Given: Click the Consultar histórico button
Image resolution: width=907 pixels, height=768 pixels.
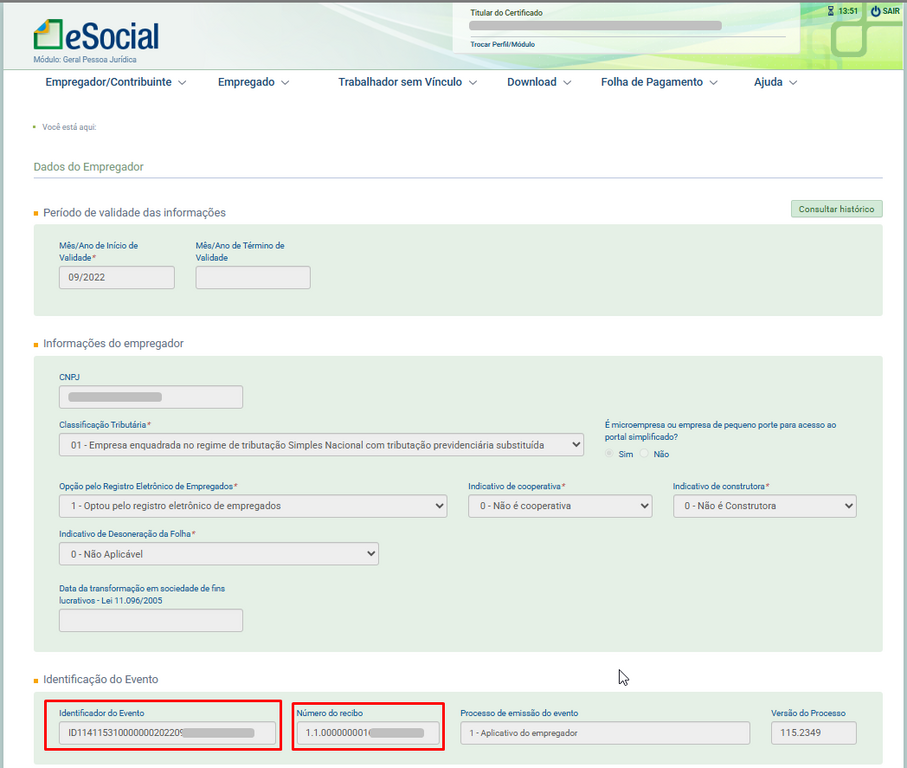Looking at the screenshot, I should point(836,209).
